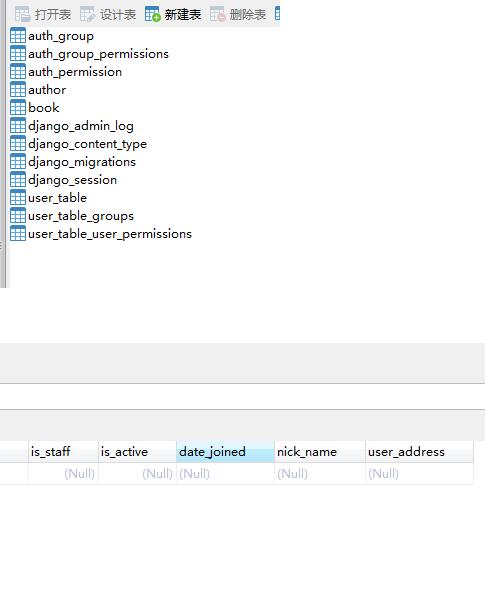Screen dimensions: 486x611
Task: Select the user_table_groups entry
Action: (x=81, y=216)
